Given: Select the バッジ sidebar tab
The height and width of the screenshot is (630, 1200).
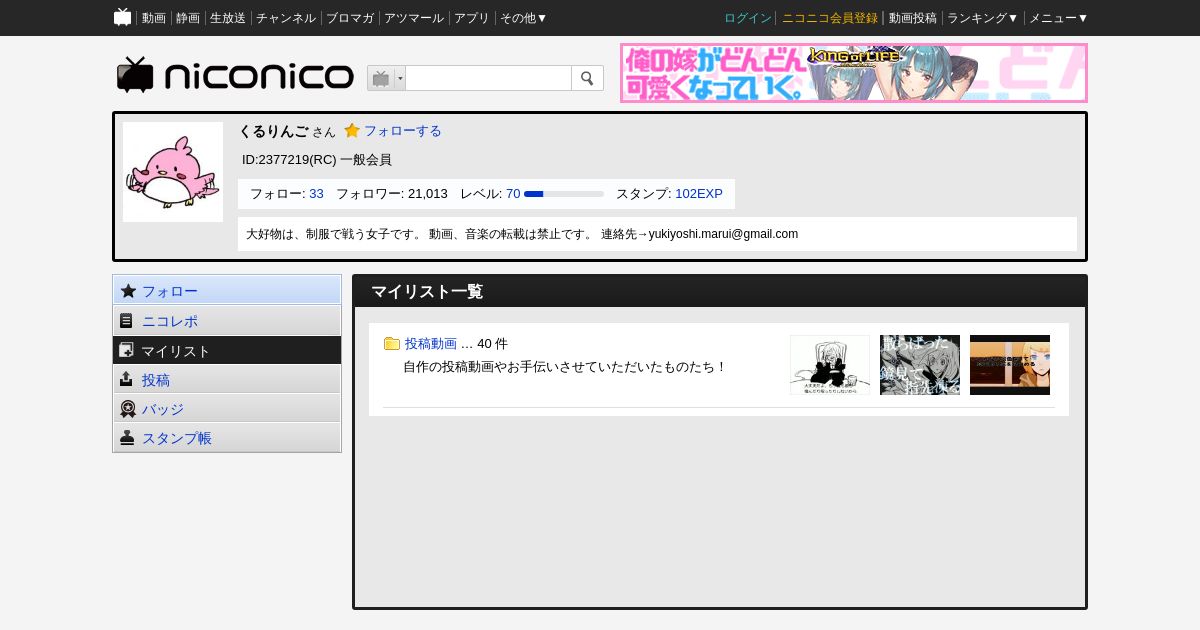Looking at the screenshot, I should (x=227, y=409).
